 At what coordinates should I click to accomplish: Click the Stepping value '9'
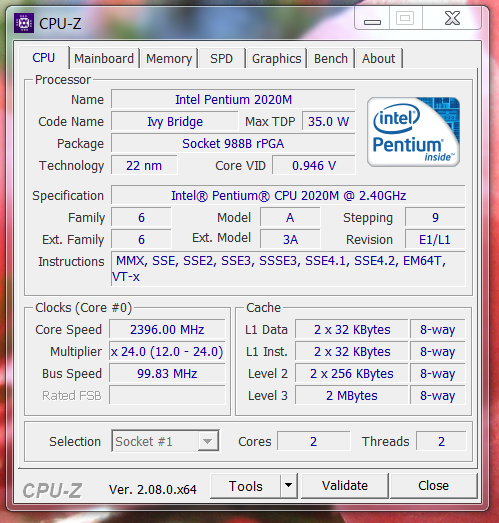(x=435, y=217)
